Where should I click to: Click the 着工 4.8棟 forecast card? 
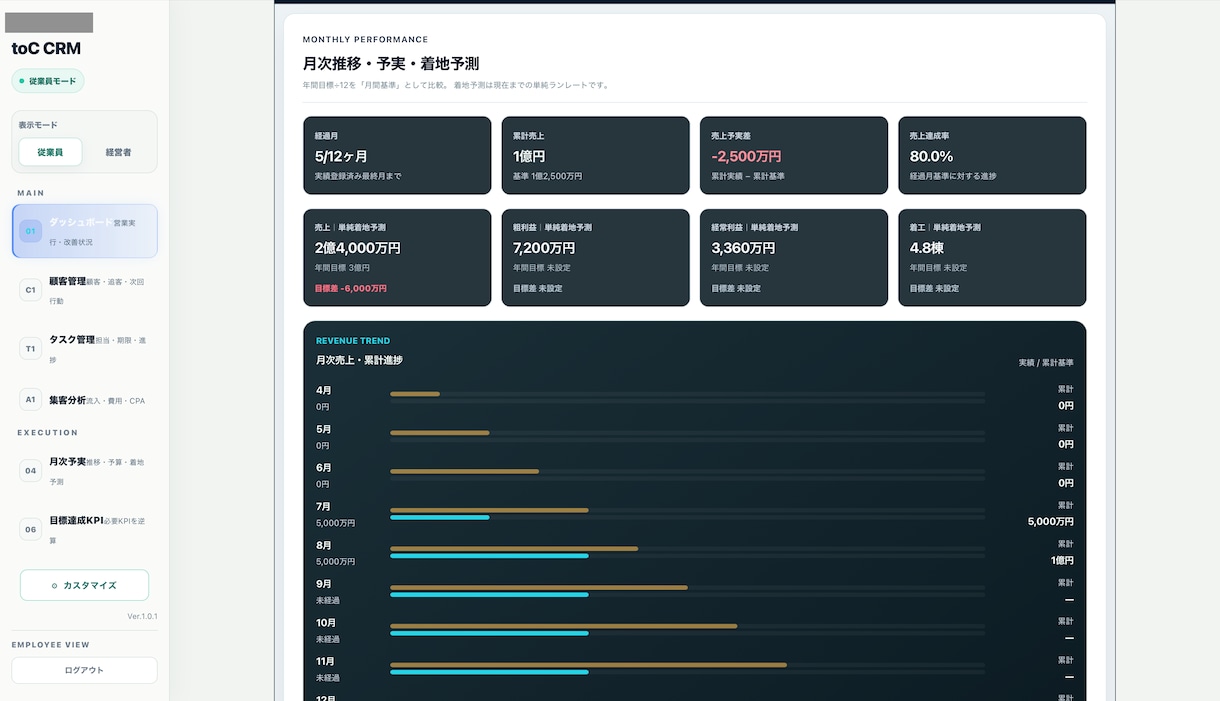tap(992, 257)
